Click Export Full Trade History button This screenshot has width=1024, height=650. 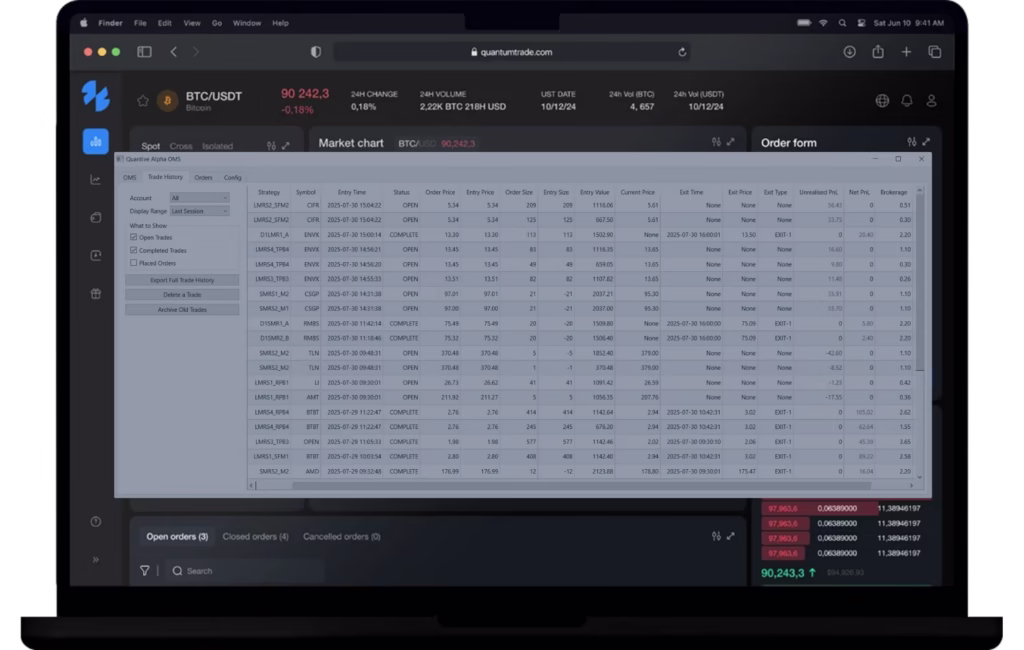(x=182, y=280)
